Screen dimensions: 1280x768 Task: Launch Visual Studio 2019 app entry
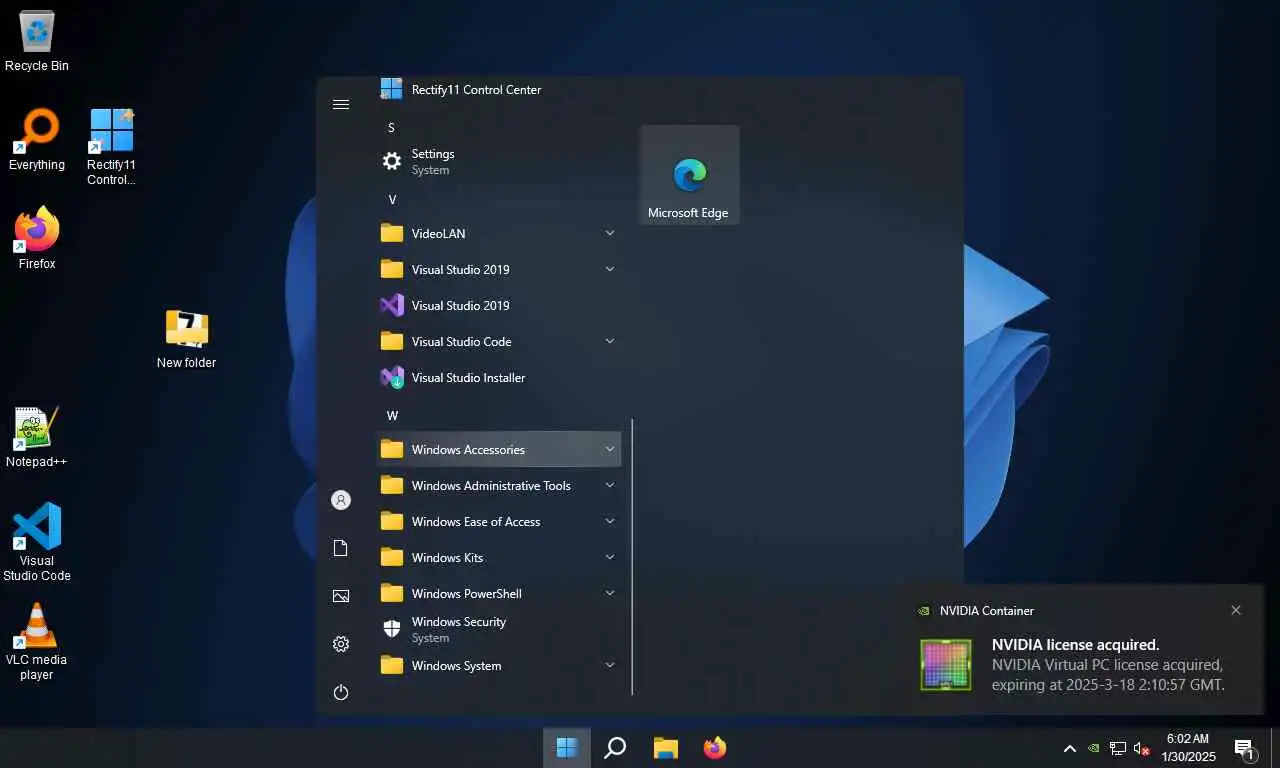[498, 305]
